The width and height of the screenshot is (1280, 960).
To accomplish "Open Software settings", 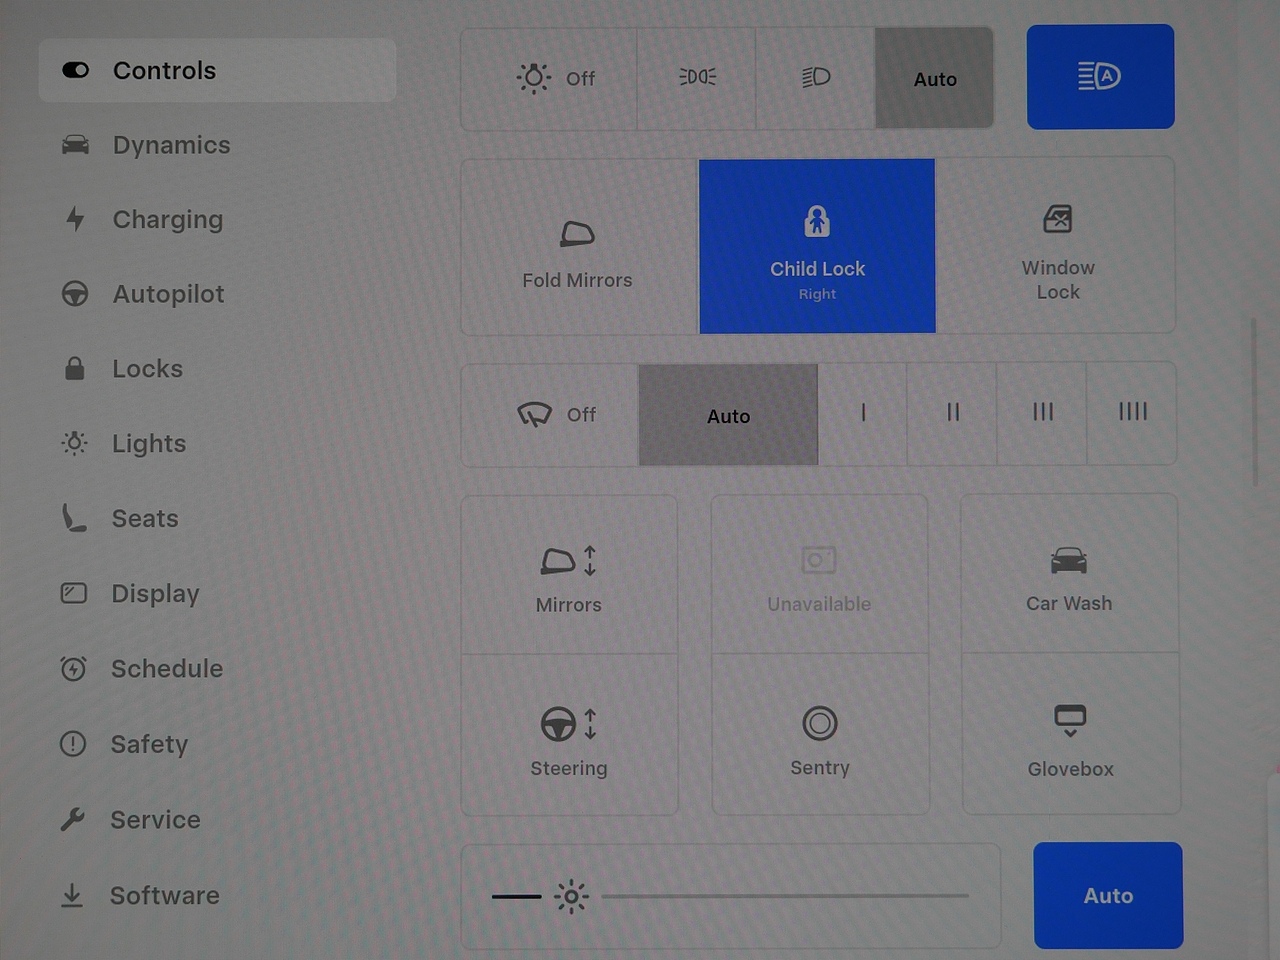I will (164, 895).
